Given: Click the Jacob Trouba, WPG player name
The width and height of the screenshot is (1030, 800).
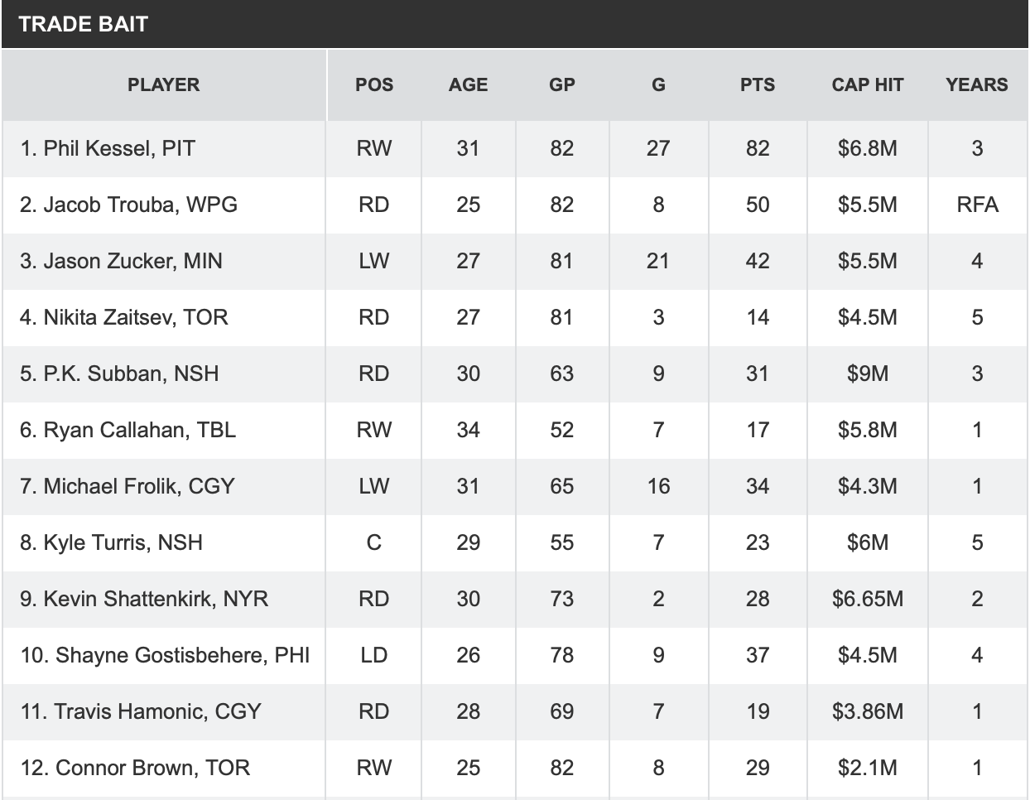Looking at the screenshot, I should (129, 205).
